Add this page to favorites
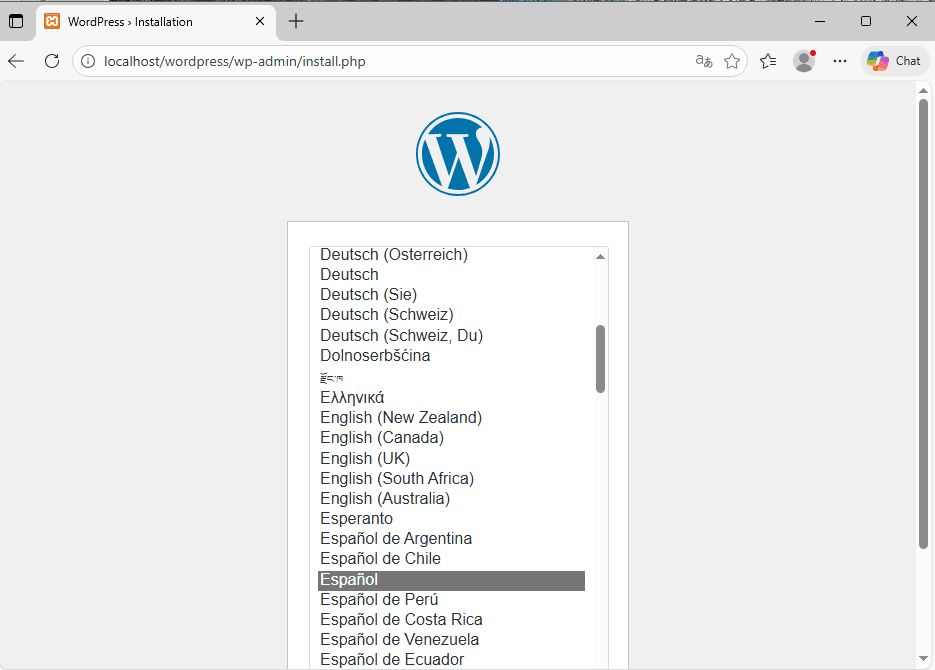 click(732, 61)
